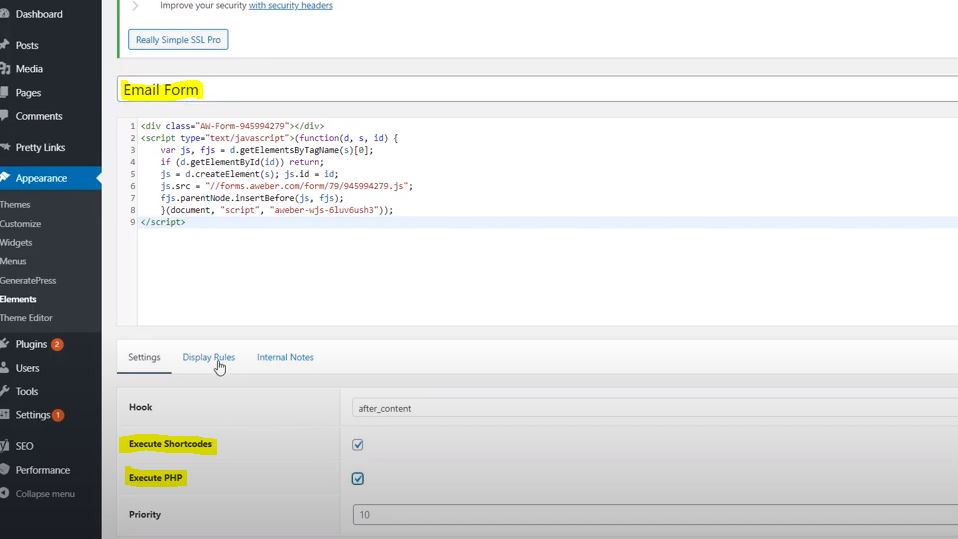The image size is (958, 539).
Task: Click the Priority field showing 10
Action: click(656, 515)
